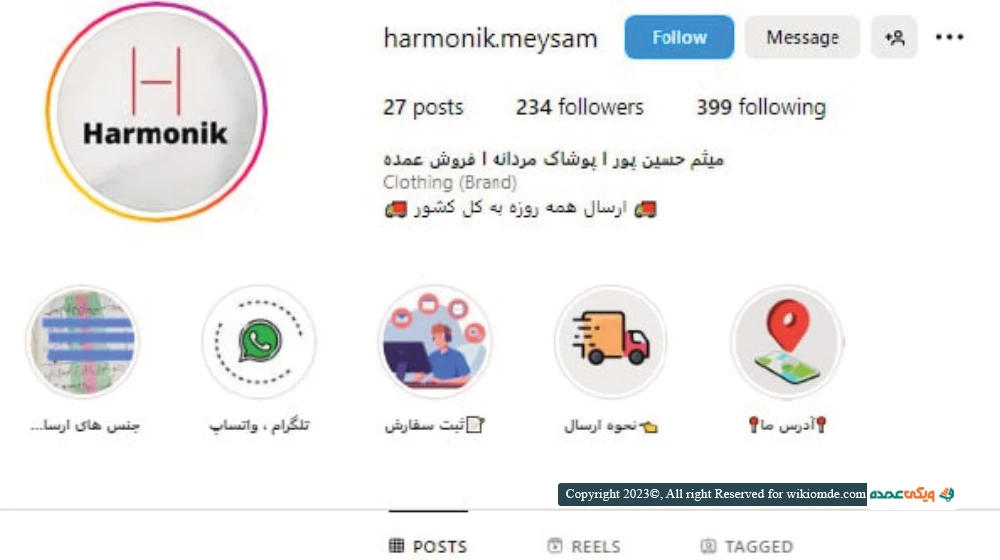Image resolution: width=1000 pixels, height=560 pixels.
Task: Open the WhatsApp highlight story
Action: point(259,341)
